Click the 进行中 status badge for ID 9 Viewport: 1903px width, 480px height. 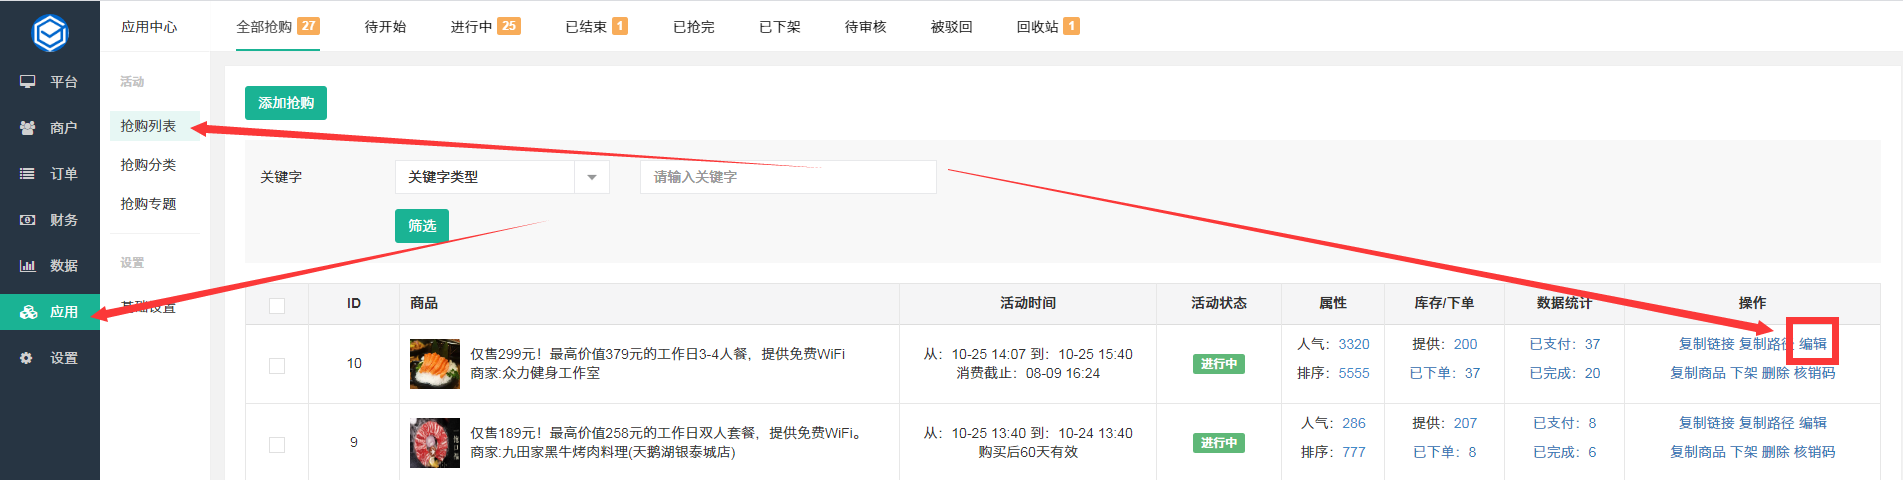(x=1219, y=443)
